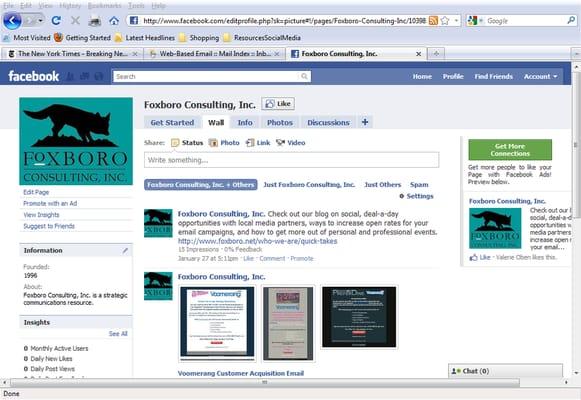Choose Video share option
Viewport: 581px width, 400px height.
pos(291,143)
